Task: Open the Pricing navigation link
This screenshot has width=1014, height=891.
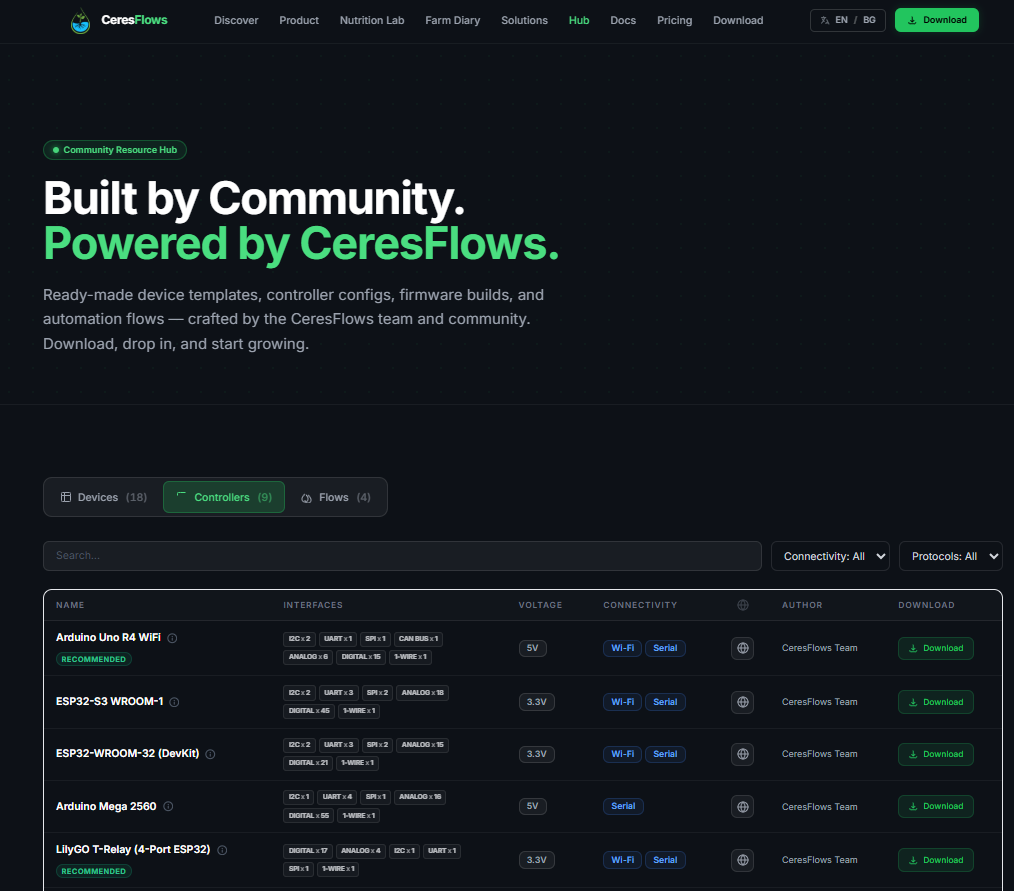Action: (x=674, y=21)
